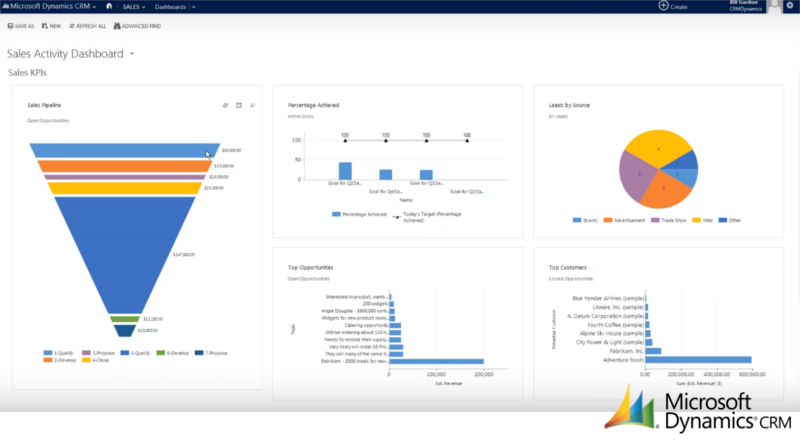
Task: Click the Home icon in the navigation bar
Action: point(108,6)
